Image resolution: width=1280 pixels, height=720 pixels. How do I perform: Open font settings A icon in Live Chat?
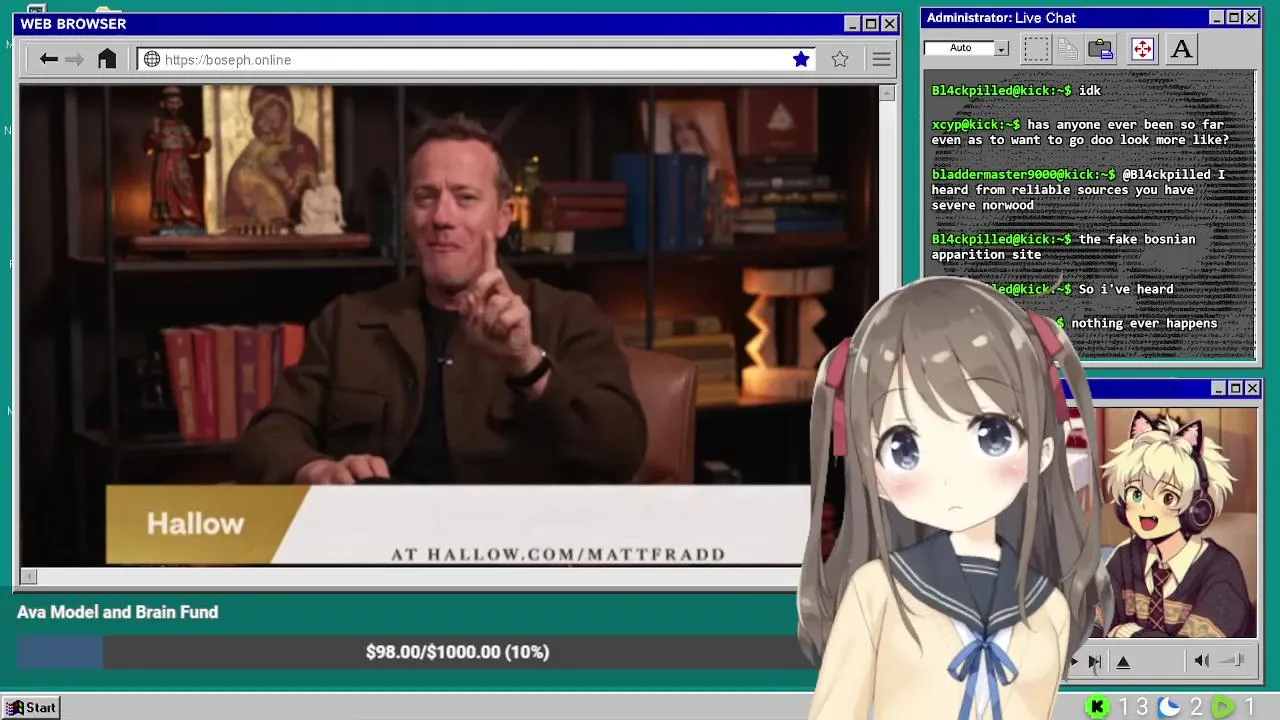pos(1181,49)
